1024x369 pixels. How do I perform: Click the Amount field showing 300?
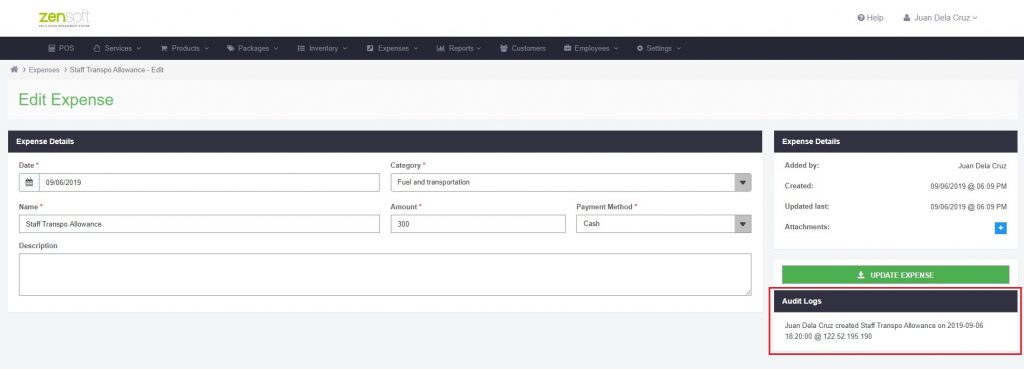(x=478, y=223)
